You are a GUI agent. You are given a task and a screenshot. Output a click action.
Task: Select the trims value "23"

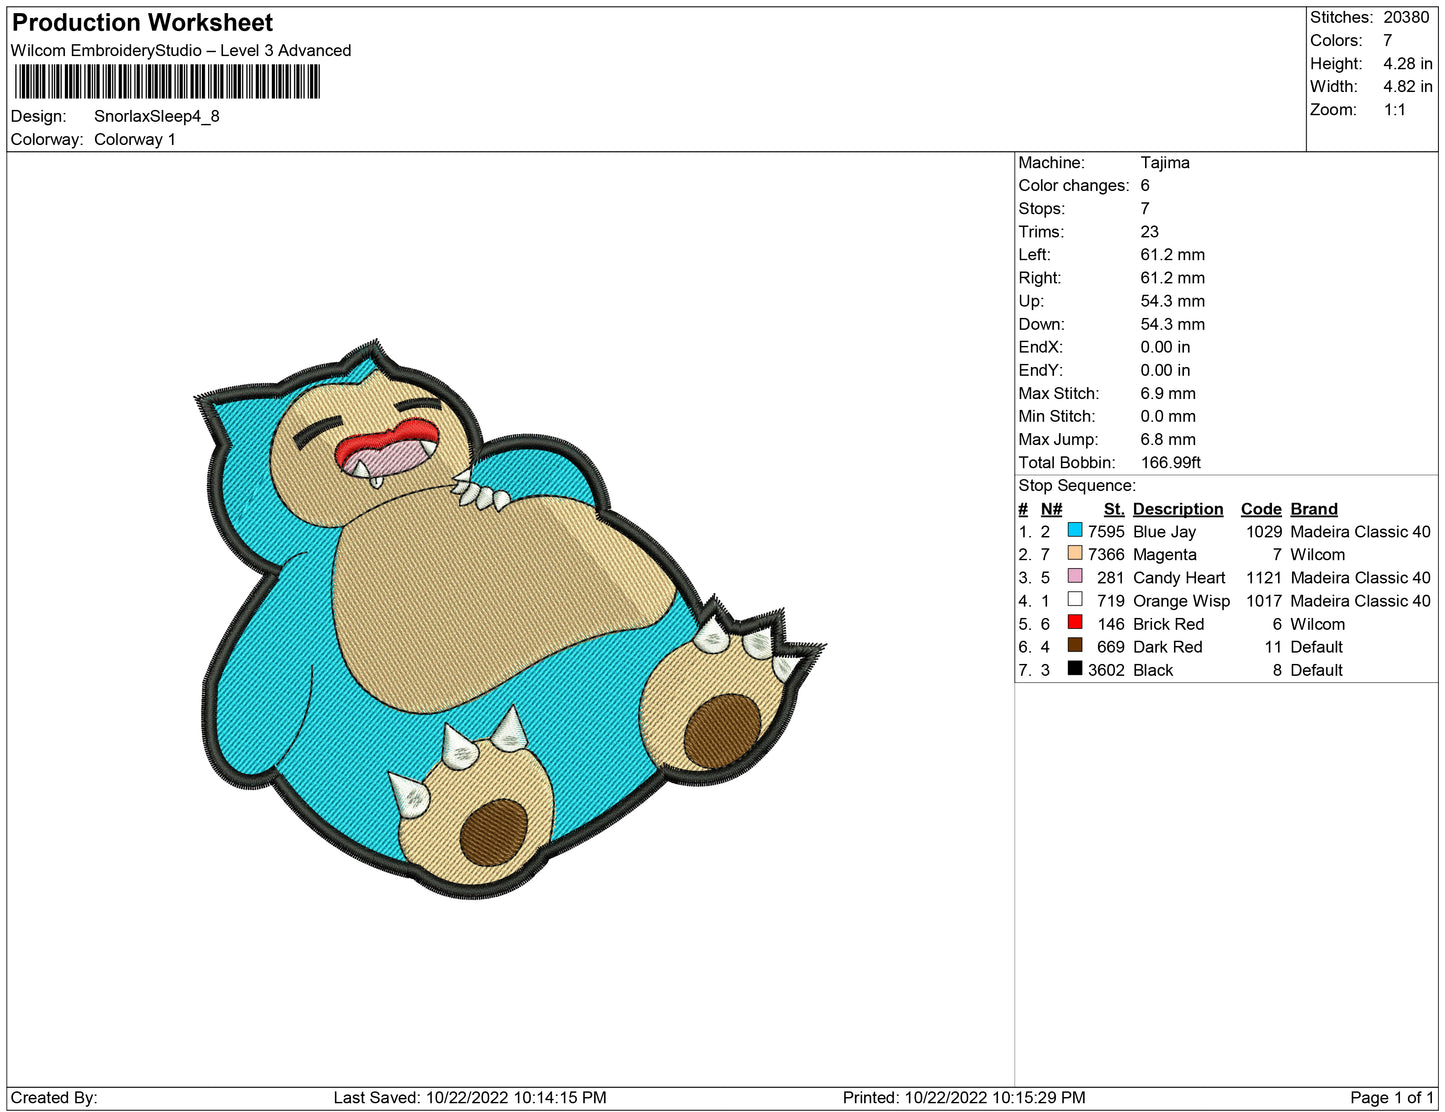[x=1150, y=231]
